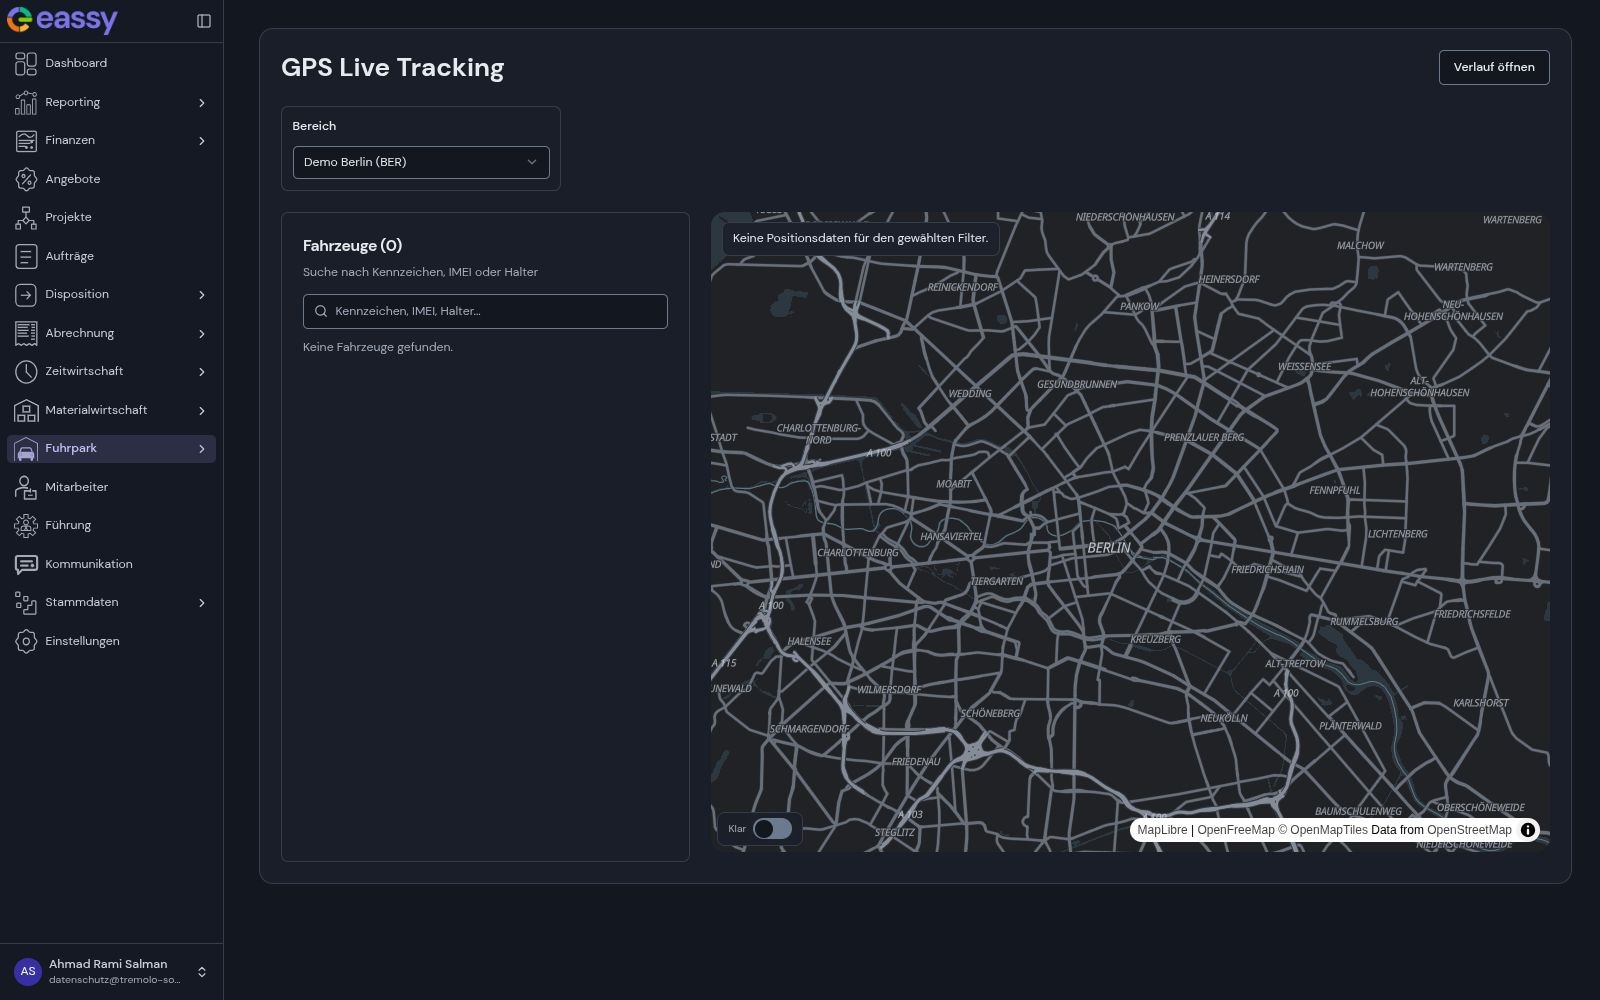Click the Projekte structure icon
This screenshot has width=1600, height=1000.
pos(26,217)
